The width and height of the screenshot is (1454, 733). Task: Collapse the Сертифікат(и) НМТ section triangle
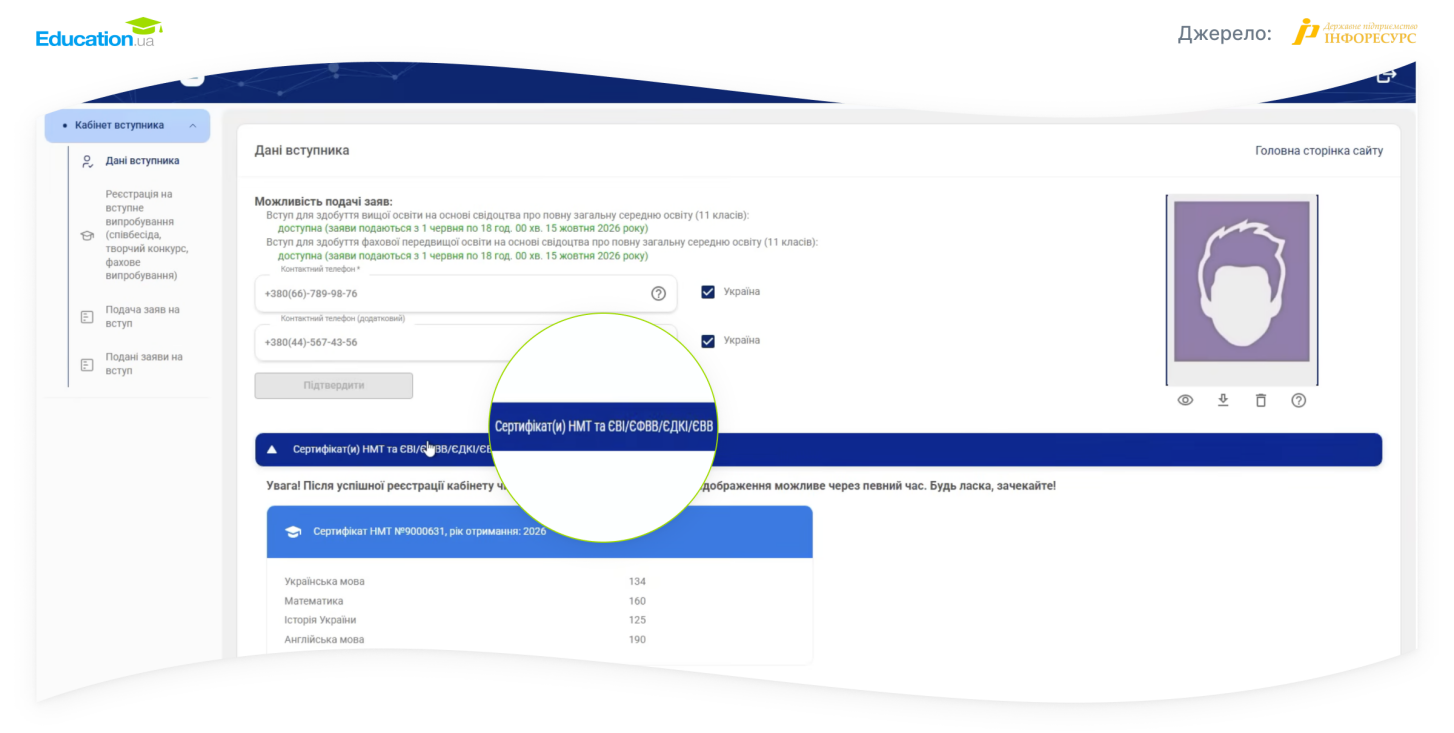(271, 450)
